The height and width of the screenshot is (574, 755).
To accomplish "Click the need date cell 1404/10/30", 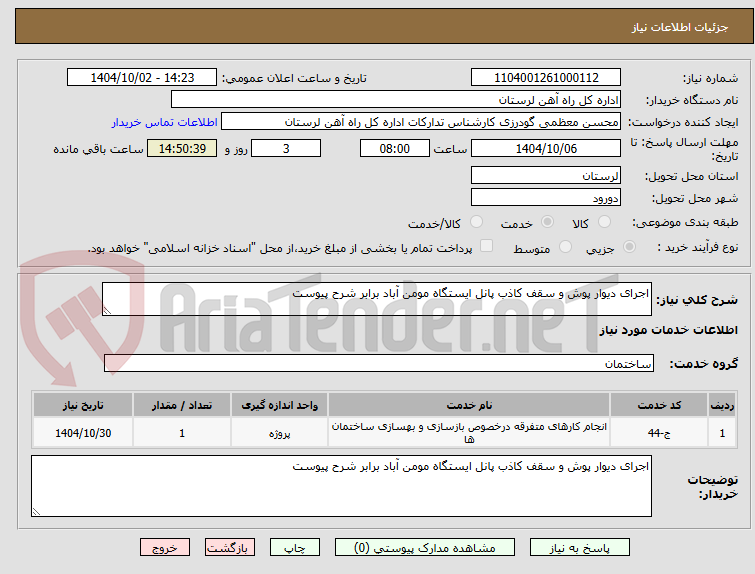I will coord(83,433).
